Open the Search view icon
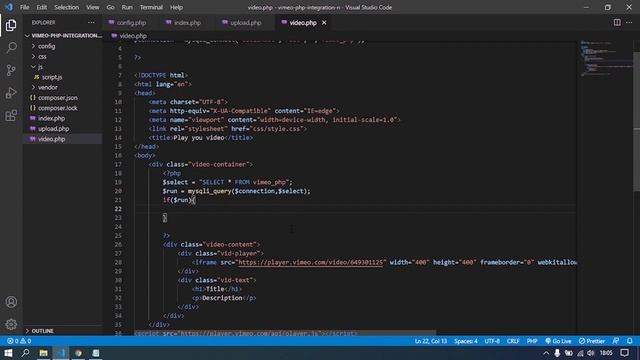640x360 pixels. (11, 47)
